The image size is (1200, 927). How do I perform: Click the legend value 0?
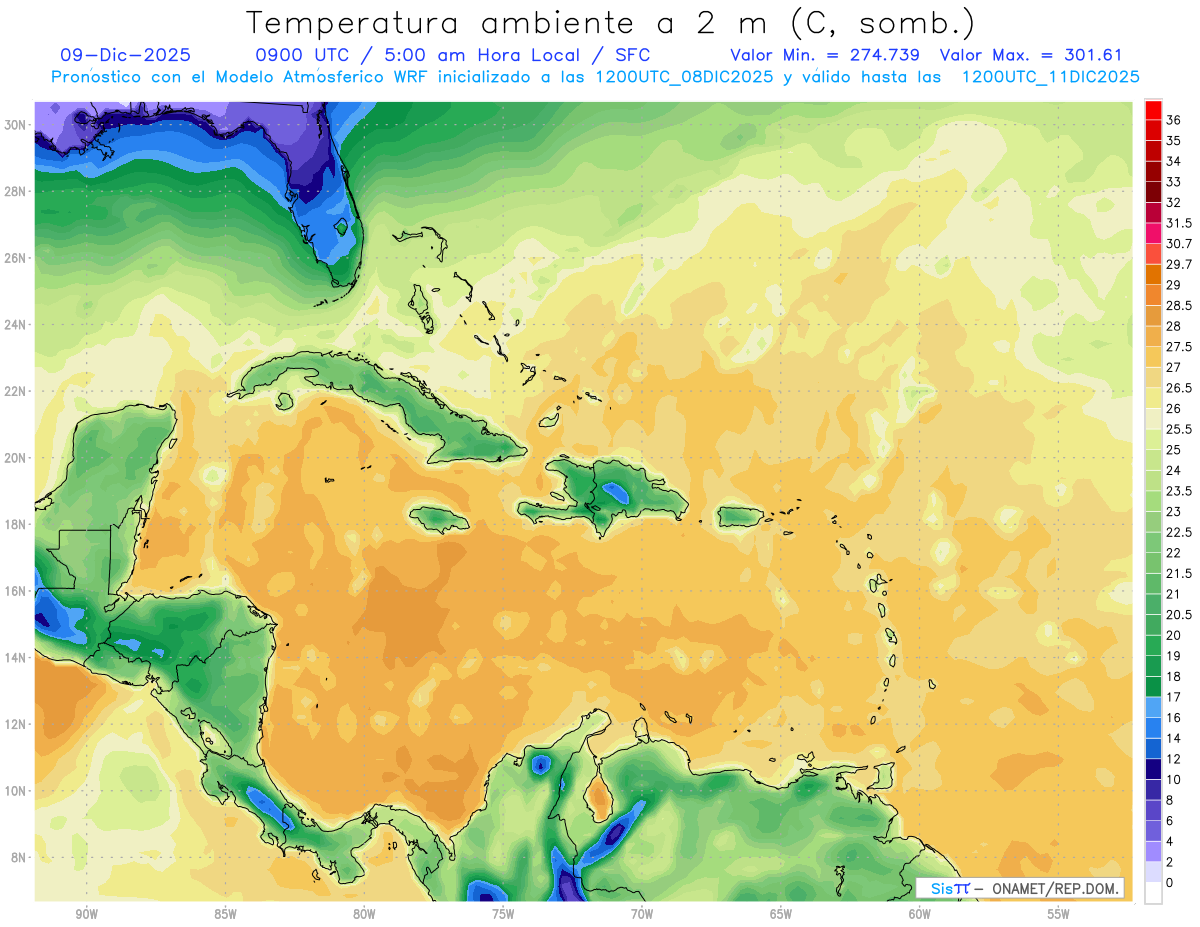(1169, 883)
